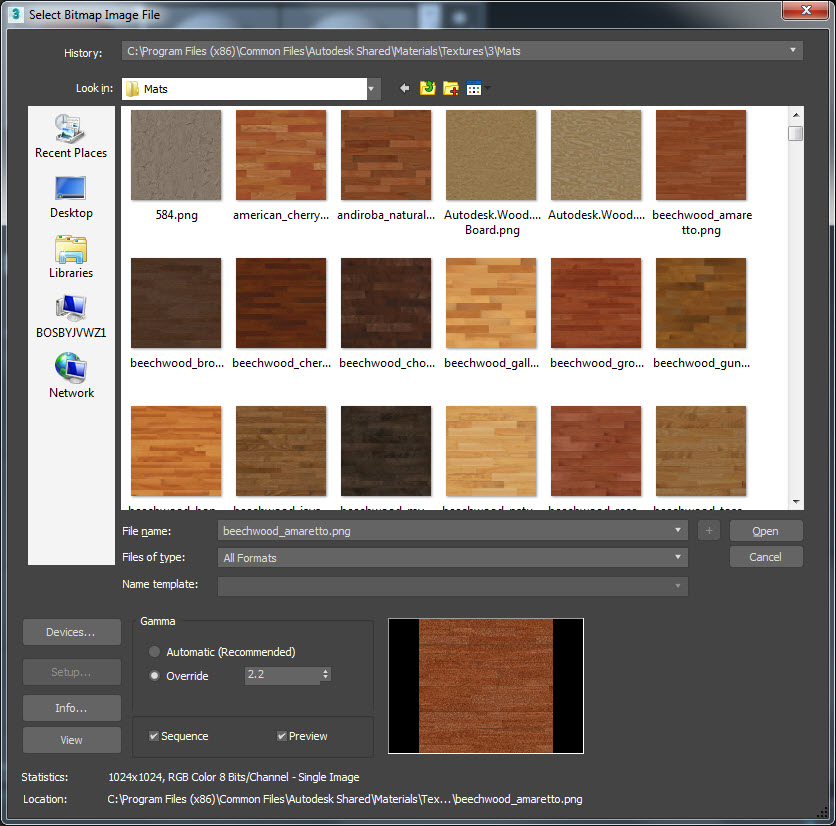Go to Libraries in the places bar
This screenshot has height=826, width=836.
(70, 249)
